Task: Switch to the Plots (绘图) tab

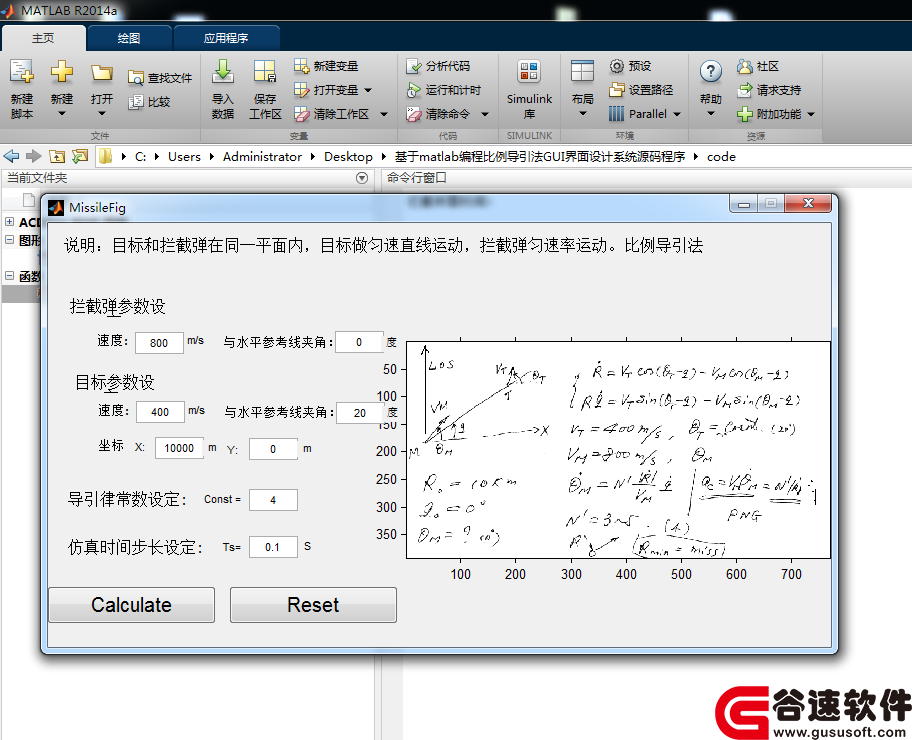Action: [129, 38]
